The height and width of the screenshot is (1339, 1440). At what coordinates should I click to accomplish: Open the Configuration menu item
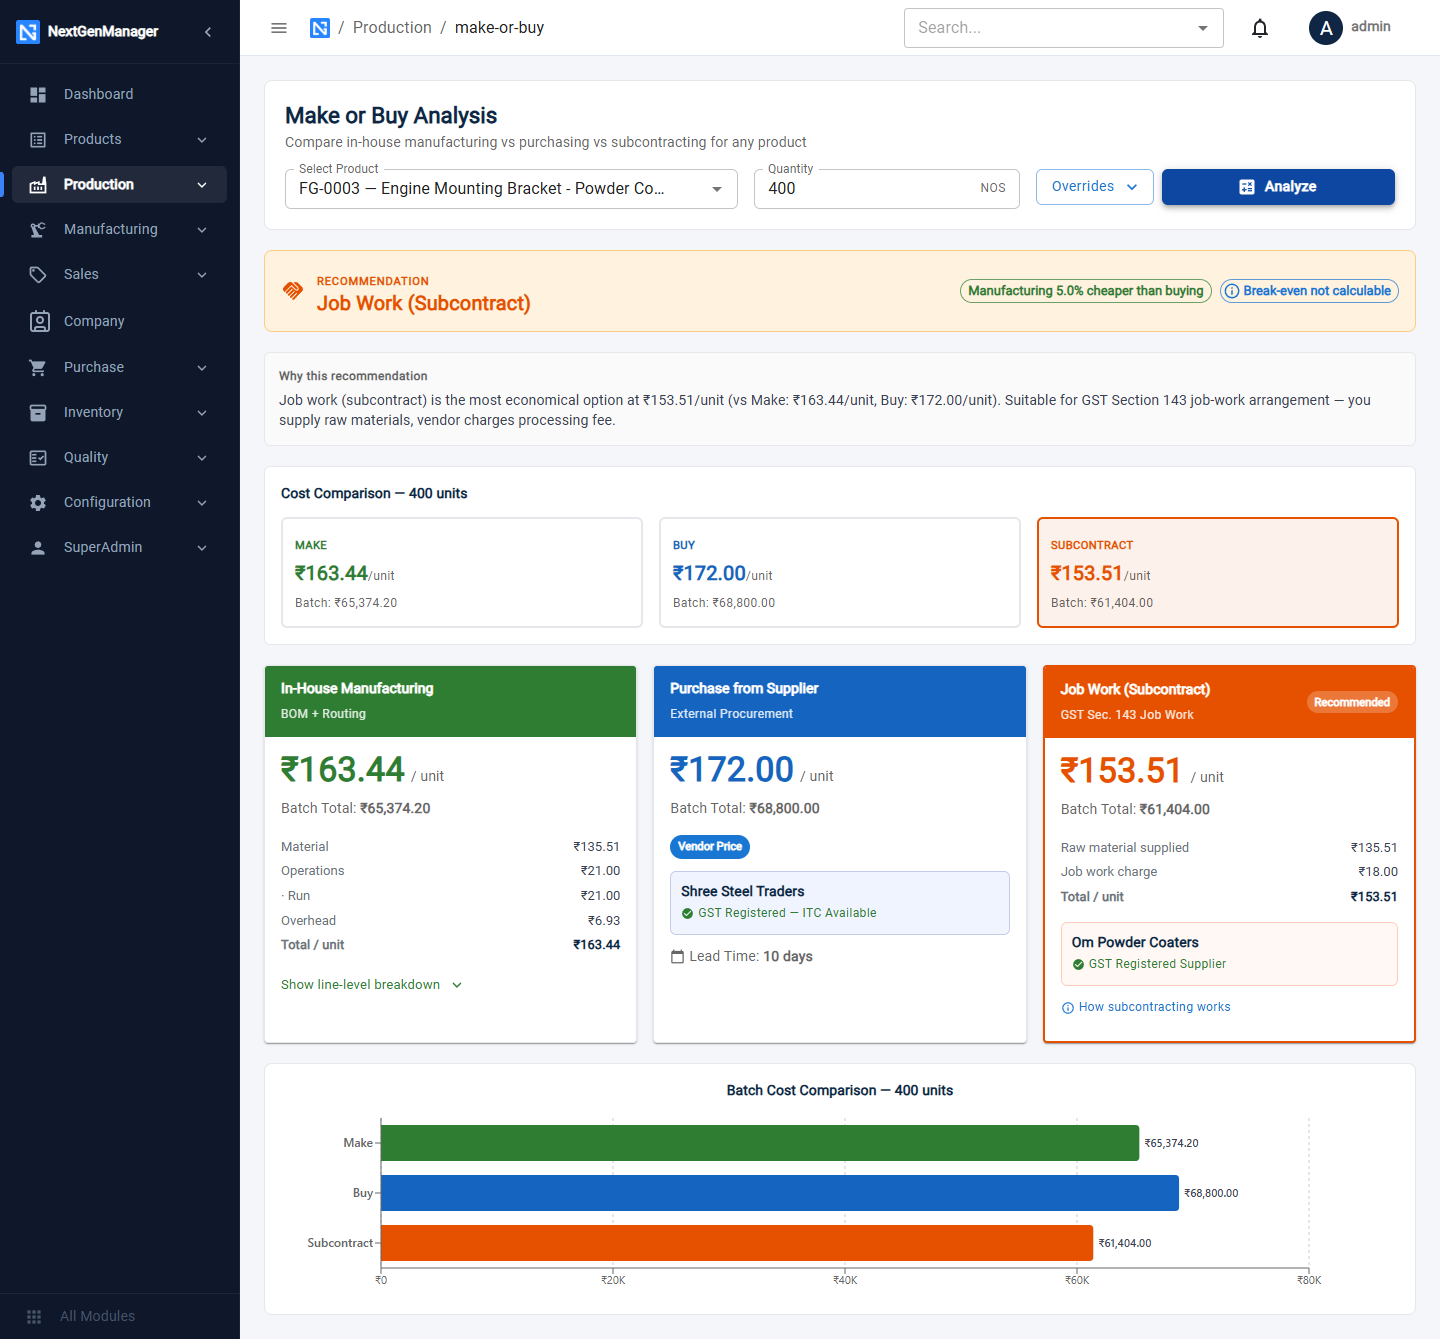pos(119,503)
